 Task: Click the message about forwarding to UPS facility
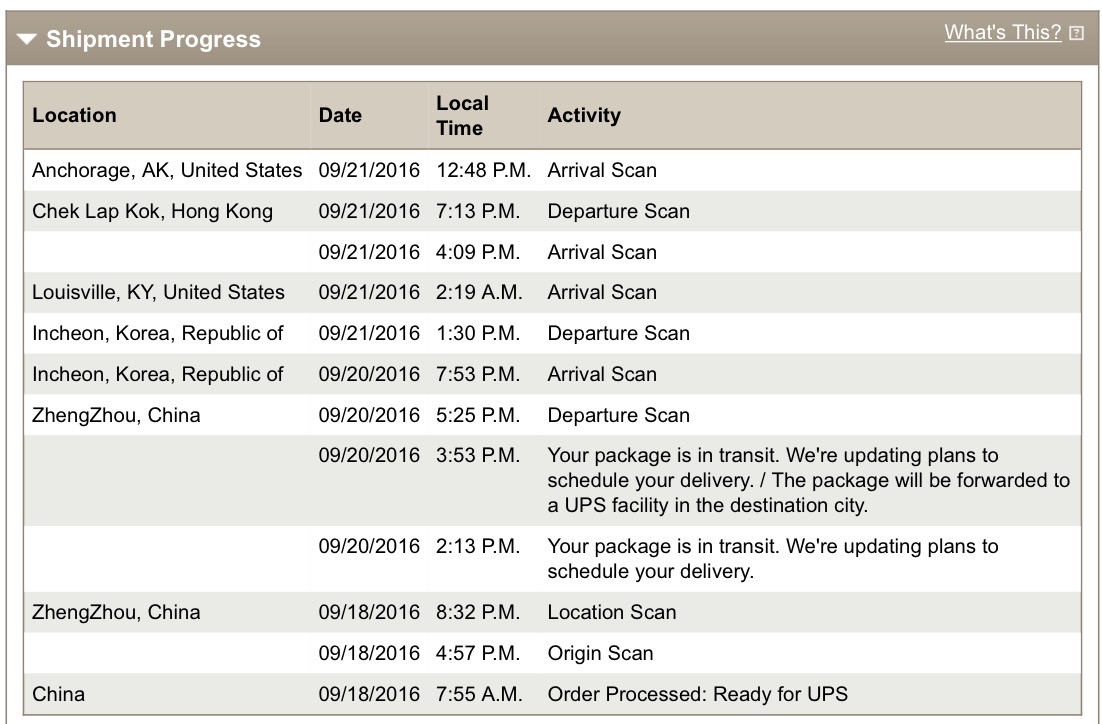pos(808,480)
